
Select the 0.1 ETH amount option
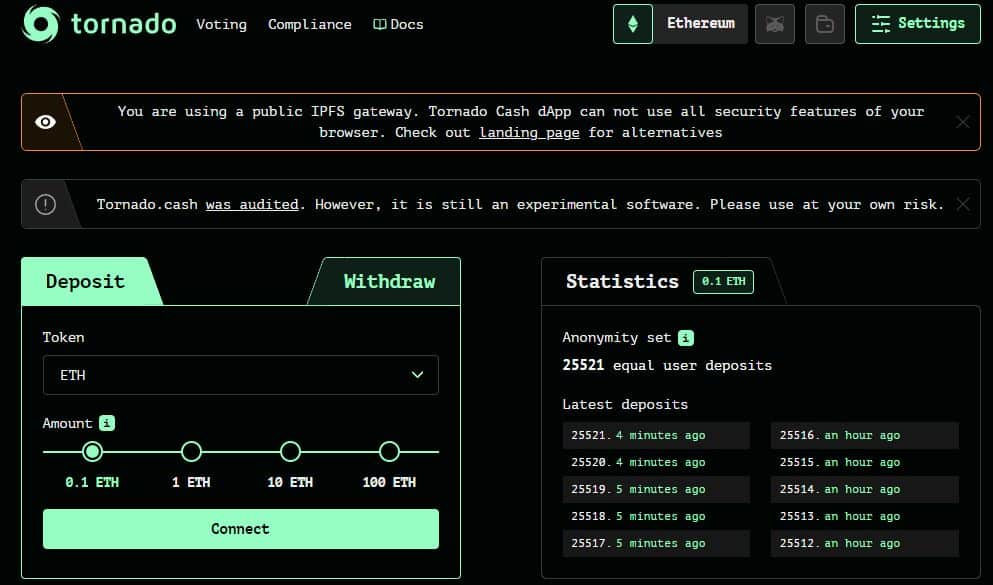click(x=92, y=451)
